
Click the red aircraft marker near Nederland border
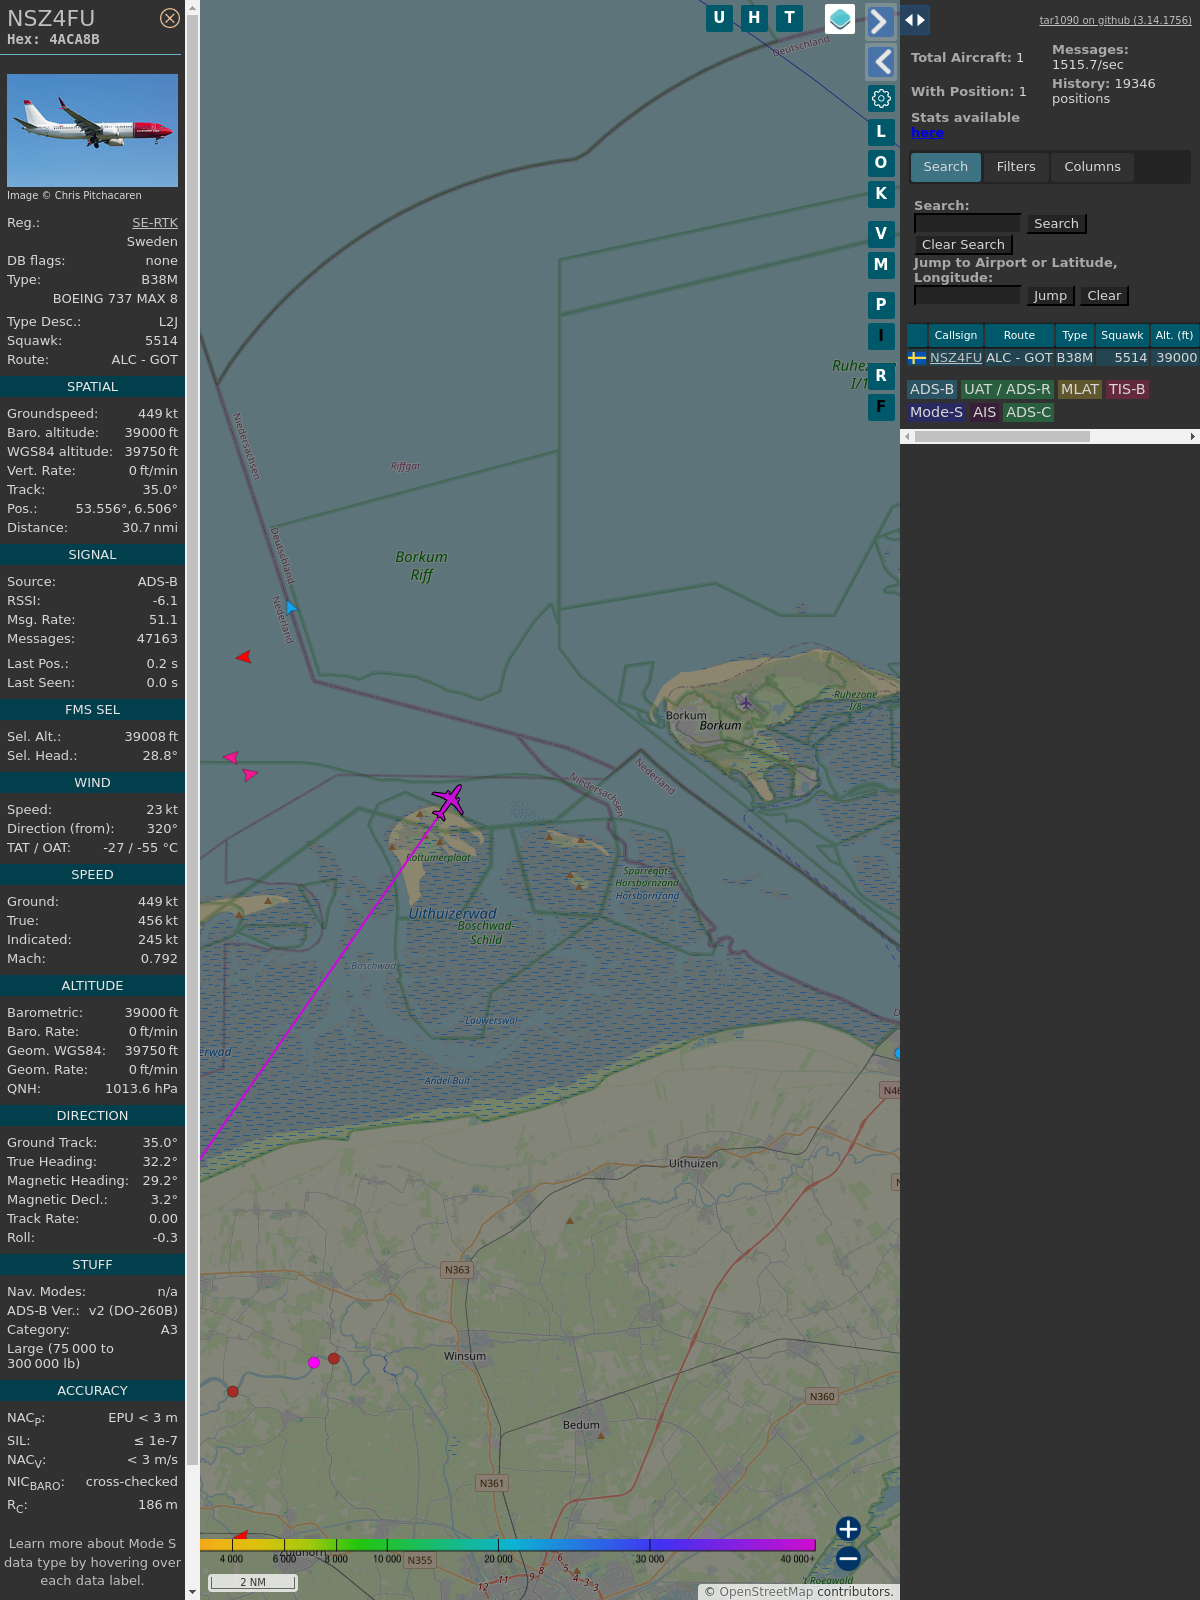click(x=243, y=657)
